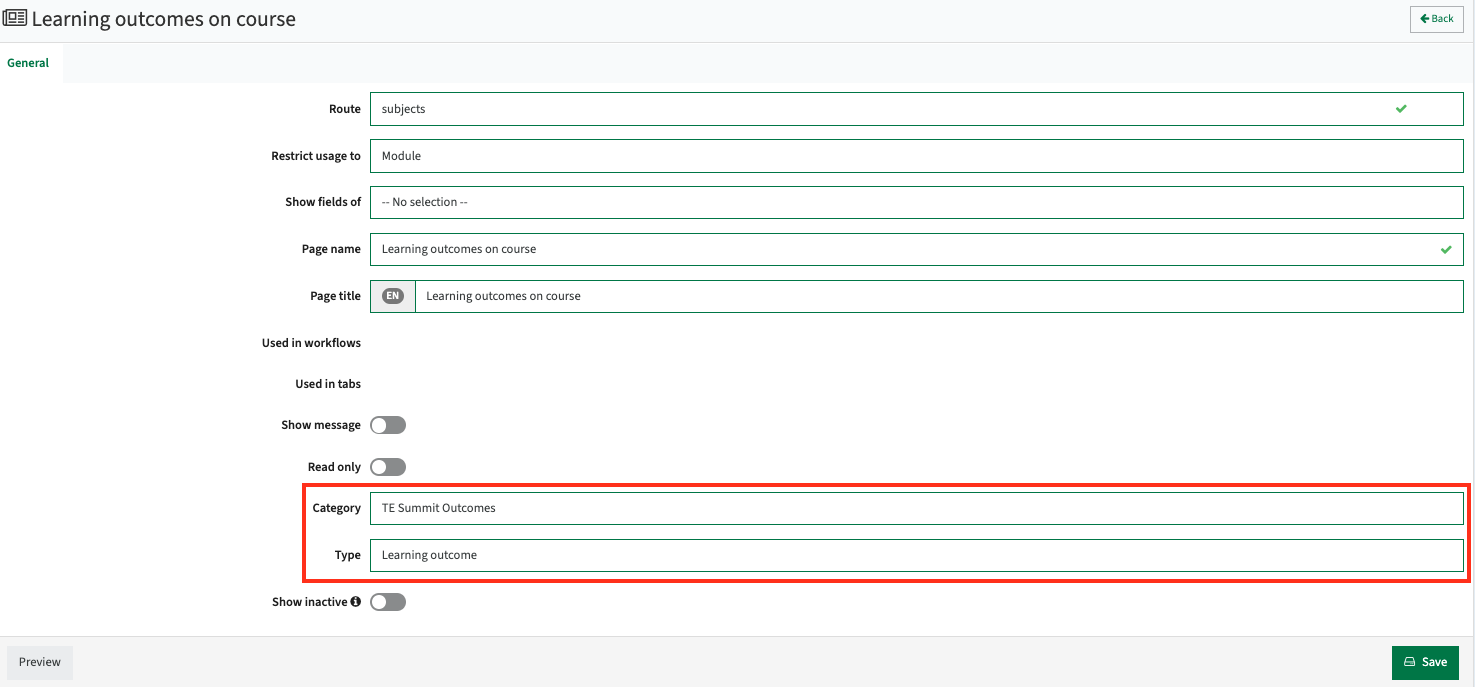Image resolution: width=1475 pixels, height=687 pixels.
Task: Turn on the Show inactive switch
Action: tap(388, 602)
